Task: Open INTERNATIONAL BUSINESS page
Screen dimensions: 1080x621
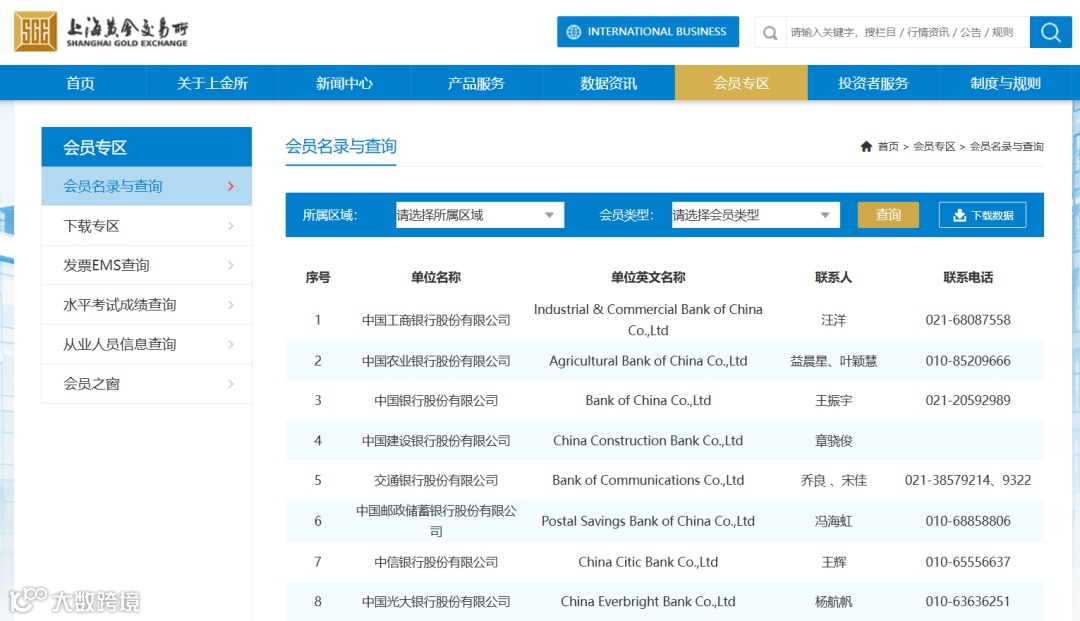Action: 647,32
